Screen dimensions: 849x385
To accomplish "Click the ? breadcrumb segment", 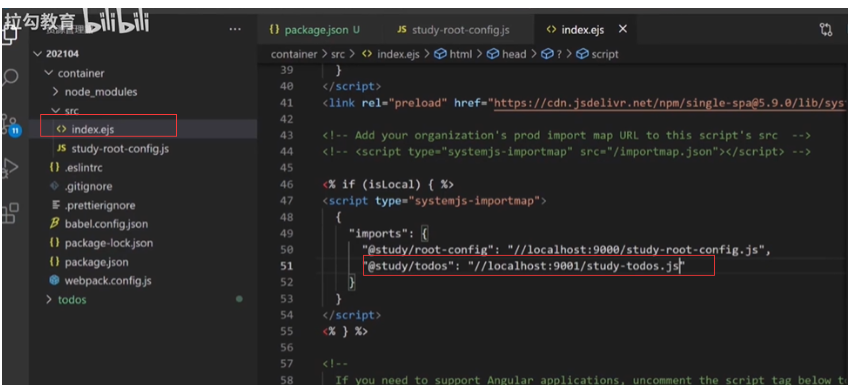I will coord(559,54).
